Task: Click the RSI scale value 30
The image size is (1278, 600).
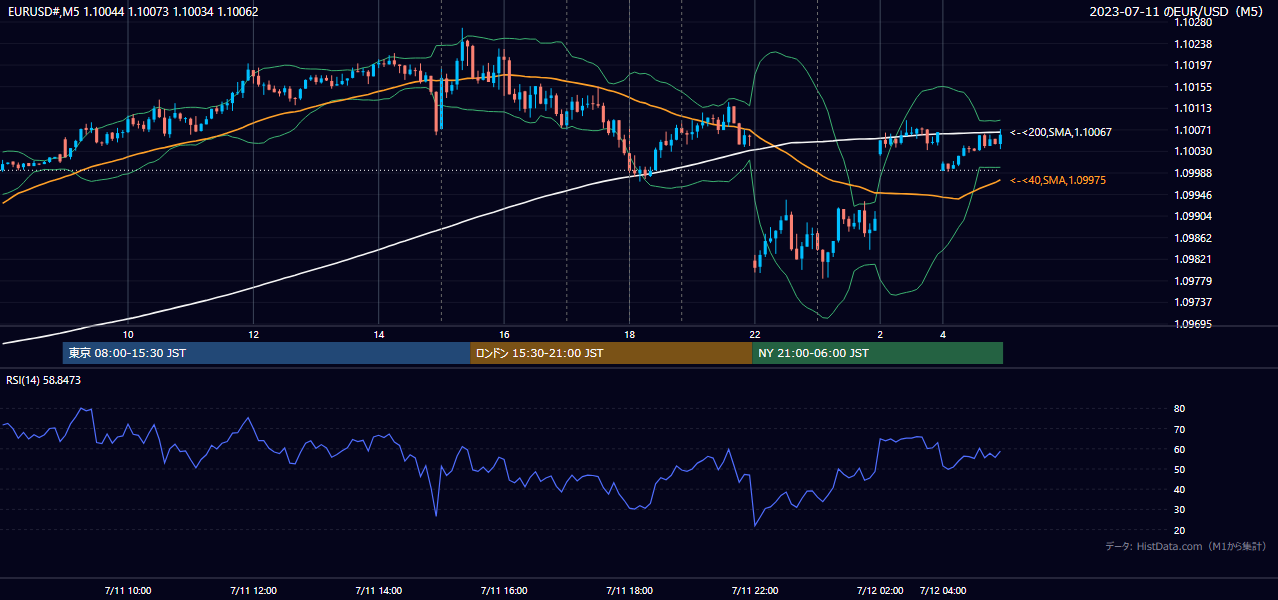Action: click(x=1180, y=510)
